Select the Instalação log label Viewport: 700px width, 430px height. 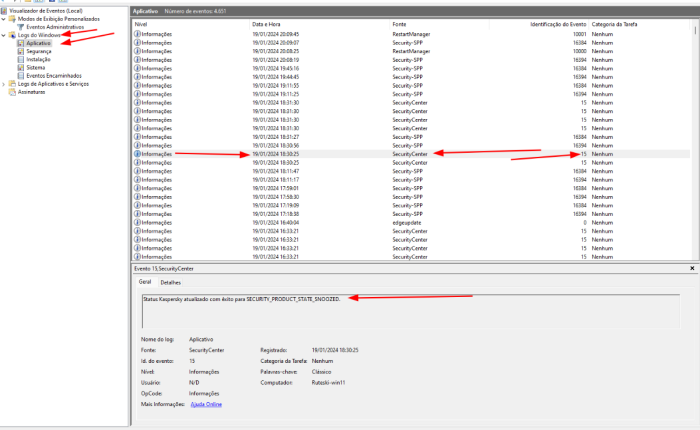[38, 59]
